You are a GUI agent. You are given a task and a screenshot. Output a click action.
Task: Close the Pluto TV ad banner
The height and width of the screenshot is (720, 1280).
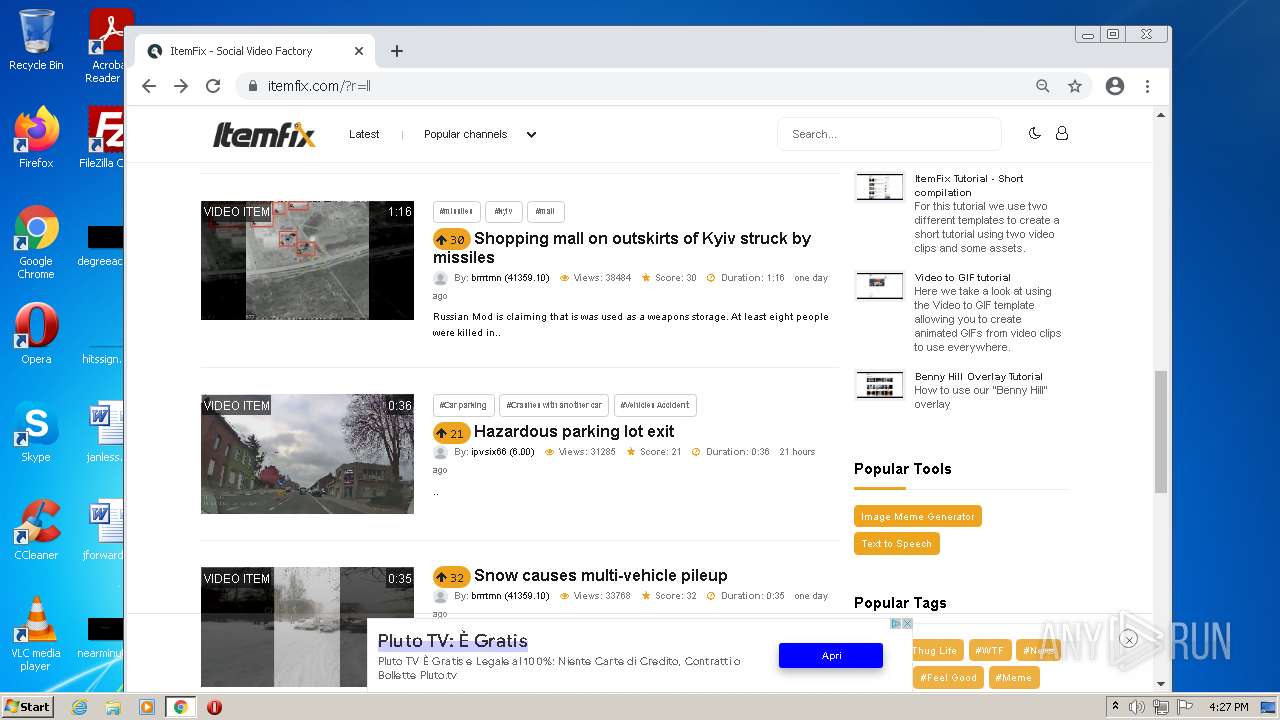coord(907,624)
